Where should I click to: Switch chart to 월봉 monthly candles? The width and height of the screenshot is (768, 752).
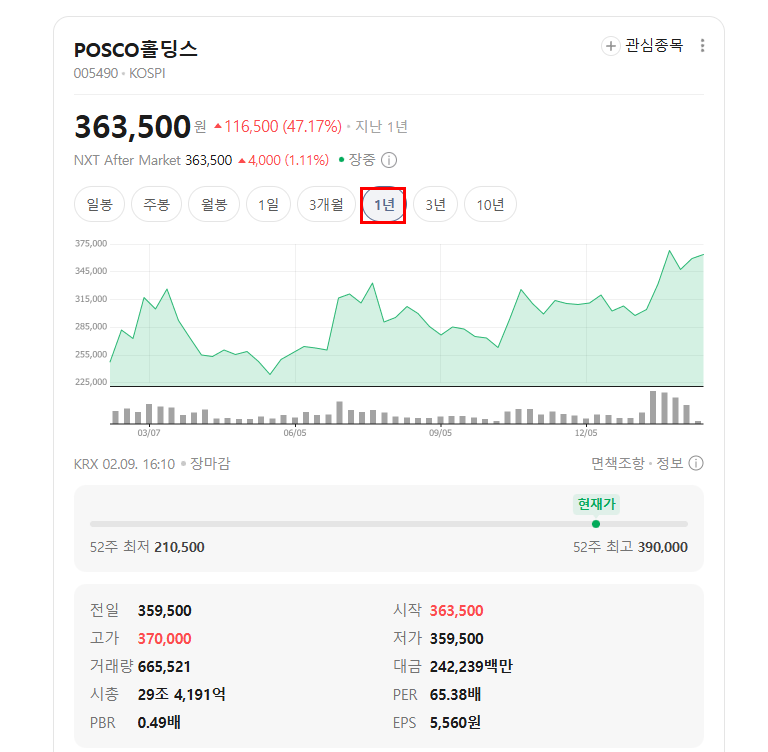coord(214,204)
